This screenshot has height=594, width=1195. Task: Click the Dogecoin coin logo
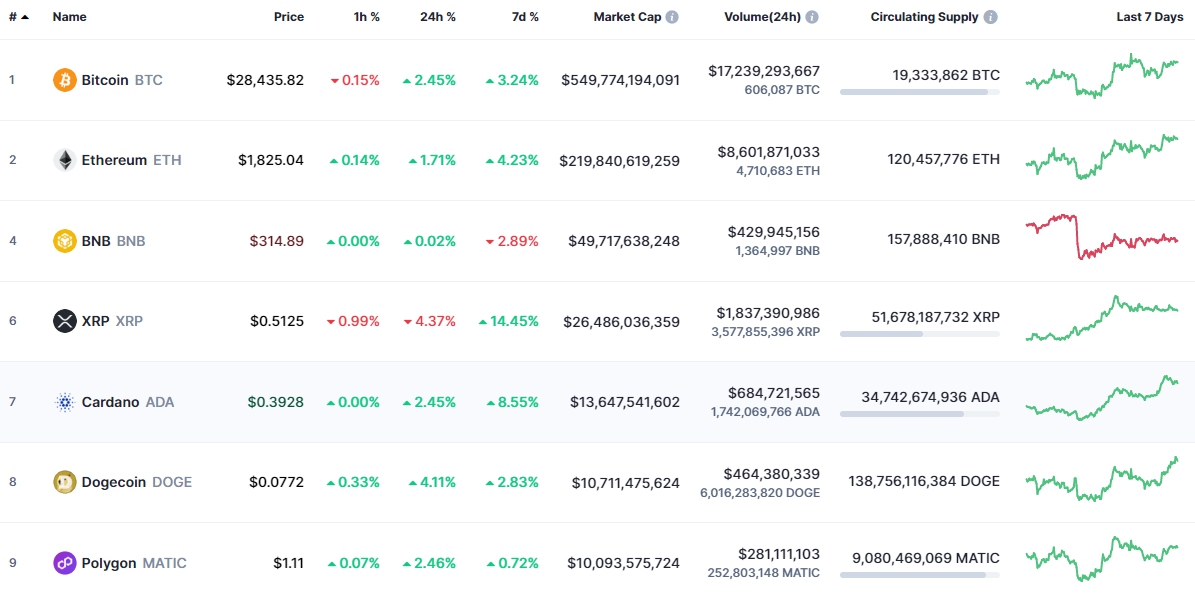[x=65, y=482]
